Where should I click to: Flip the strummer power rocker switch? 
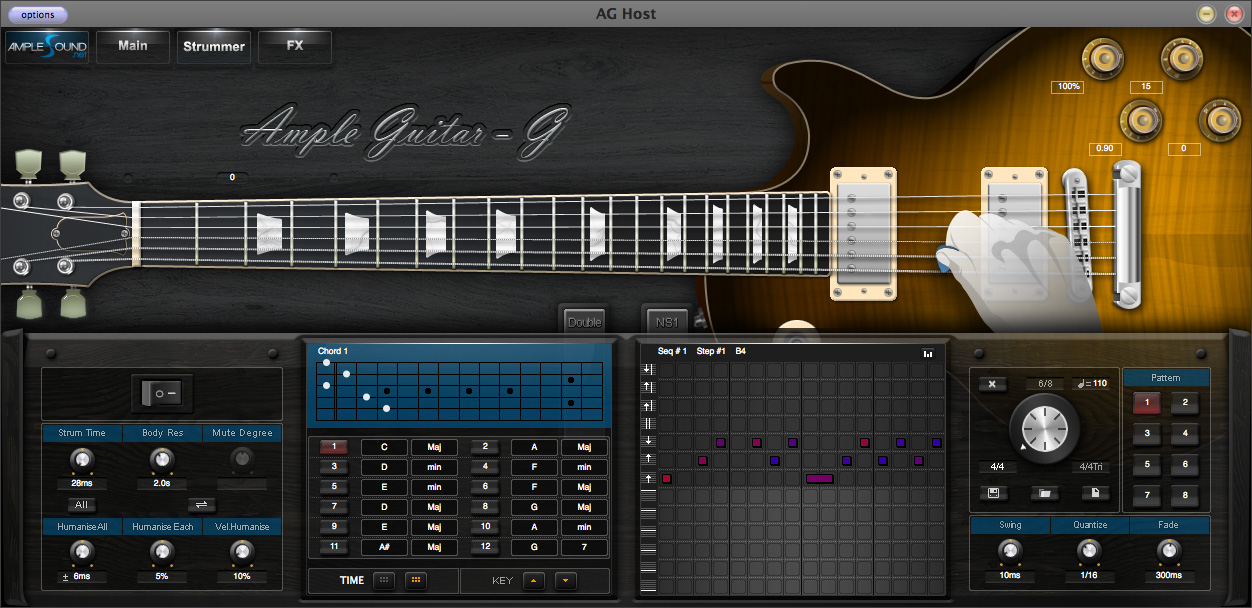[162, 393]
